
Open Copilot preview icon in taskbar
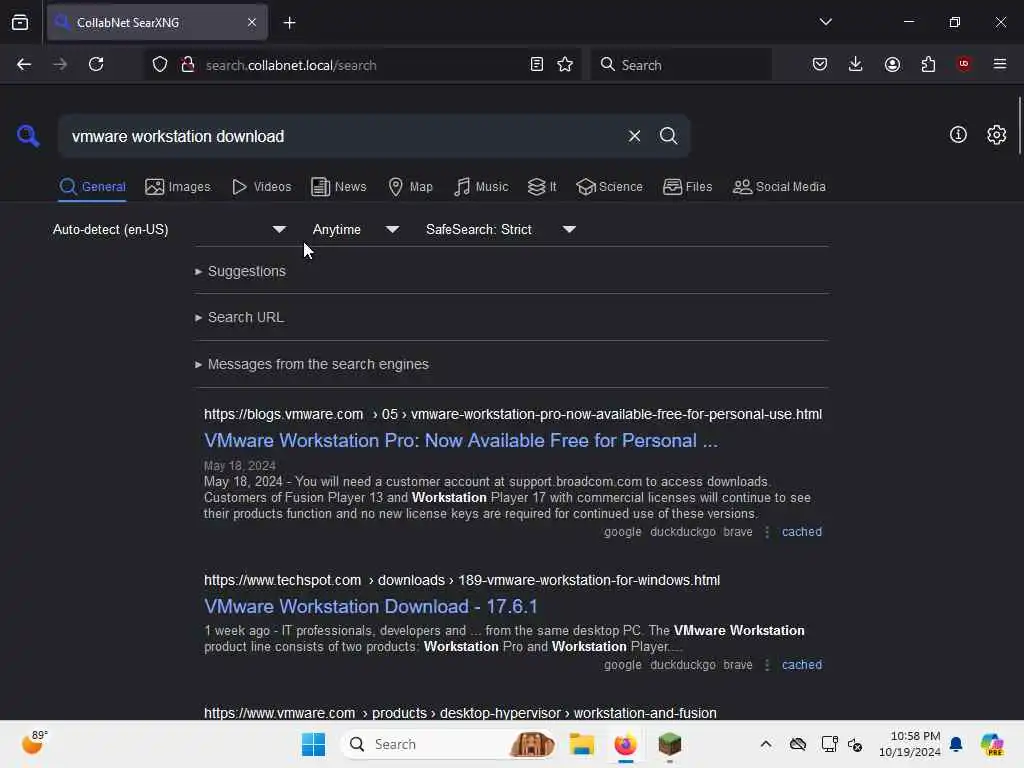(x=992, y=744)
